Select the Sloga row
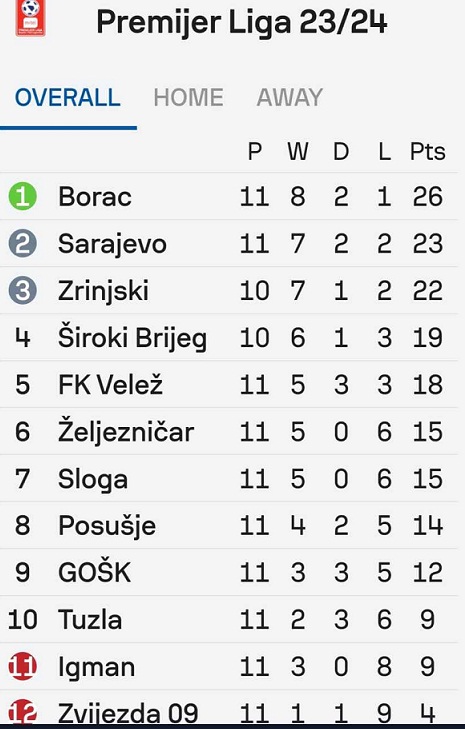The image size is (465, 729). (x=229, y=478)
